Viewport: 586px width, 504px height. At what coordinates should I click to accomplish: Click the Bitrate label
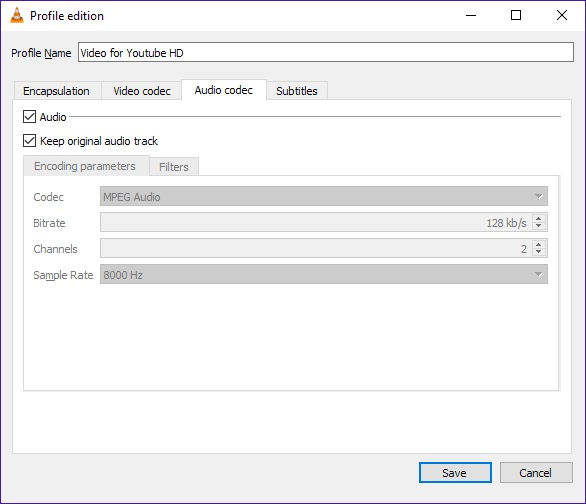(49, 223)
